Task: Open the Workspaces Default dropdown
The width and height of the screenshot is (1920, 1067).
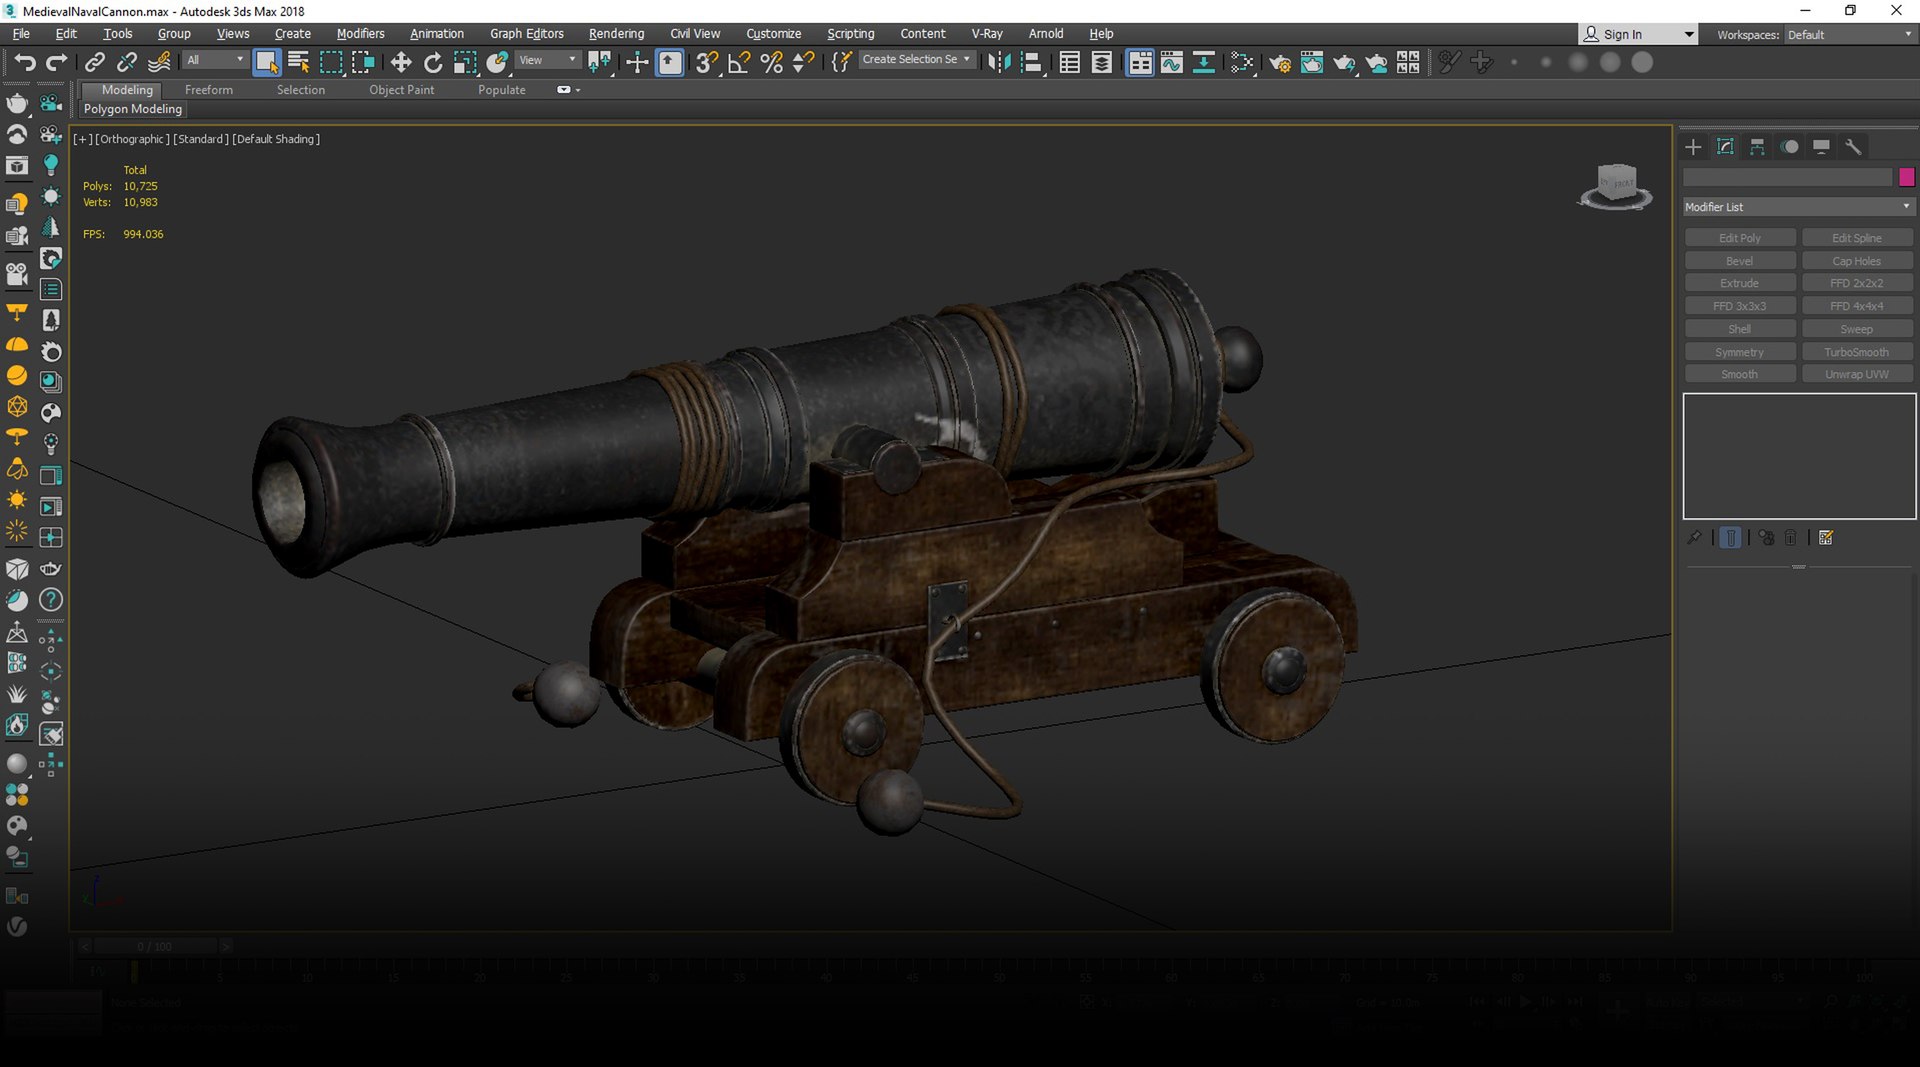Action: tap(1850, 34)
